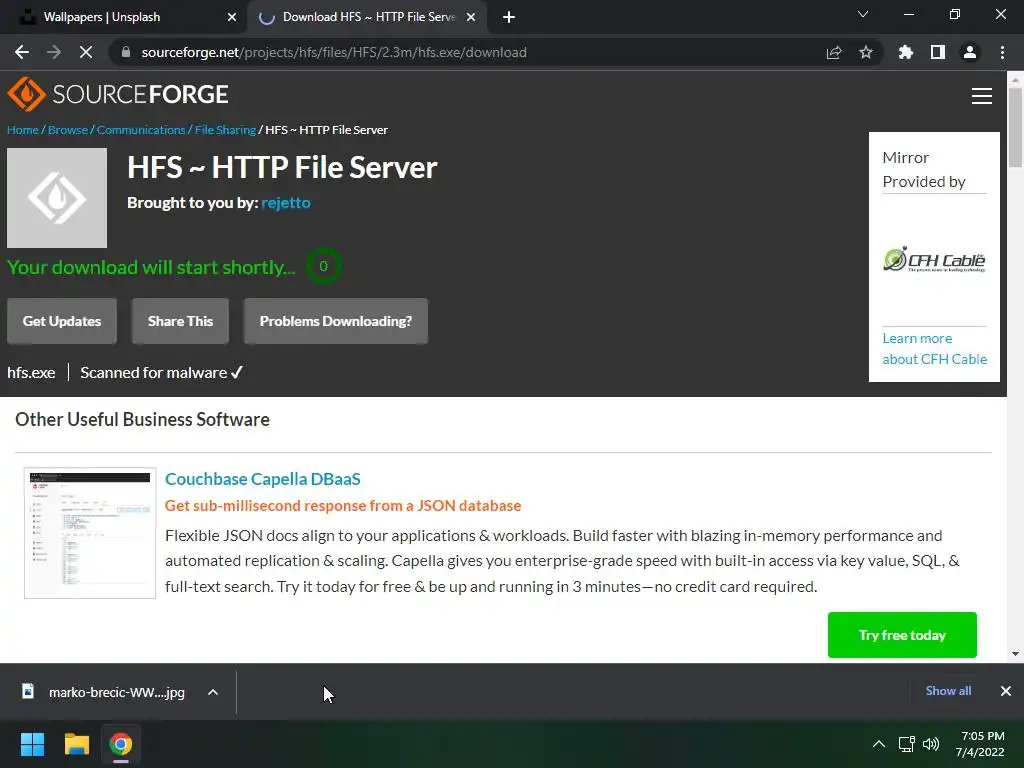Click the page vertical scrollbar
The image size is (1024, 768).
[1015, 127]
